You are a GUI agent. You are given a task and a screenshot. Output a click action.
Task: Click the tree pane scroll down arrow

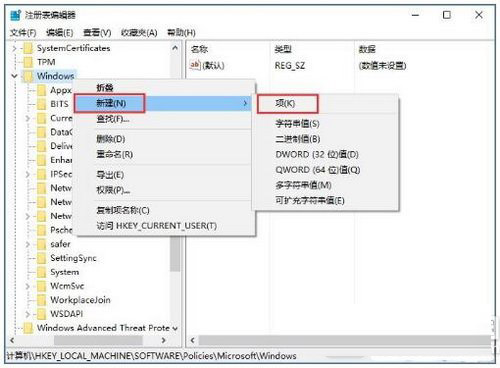175,328
